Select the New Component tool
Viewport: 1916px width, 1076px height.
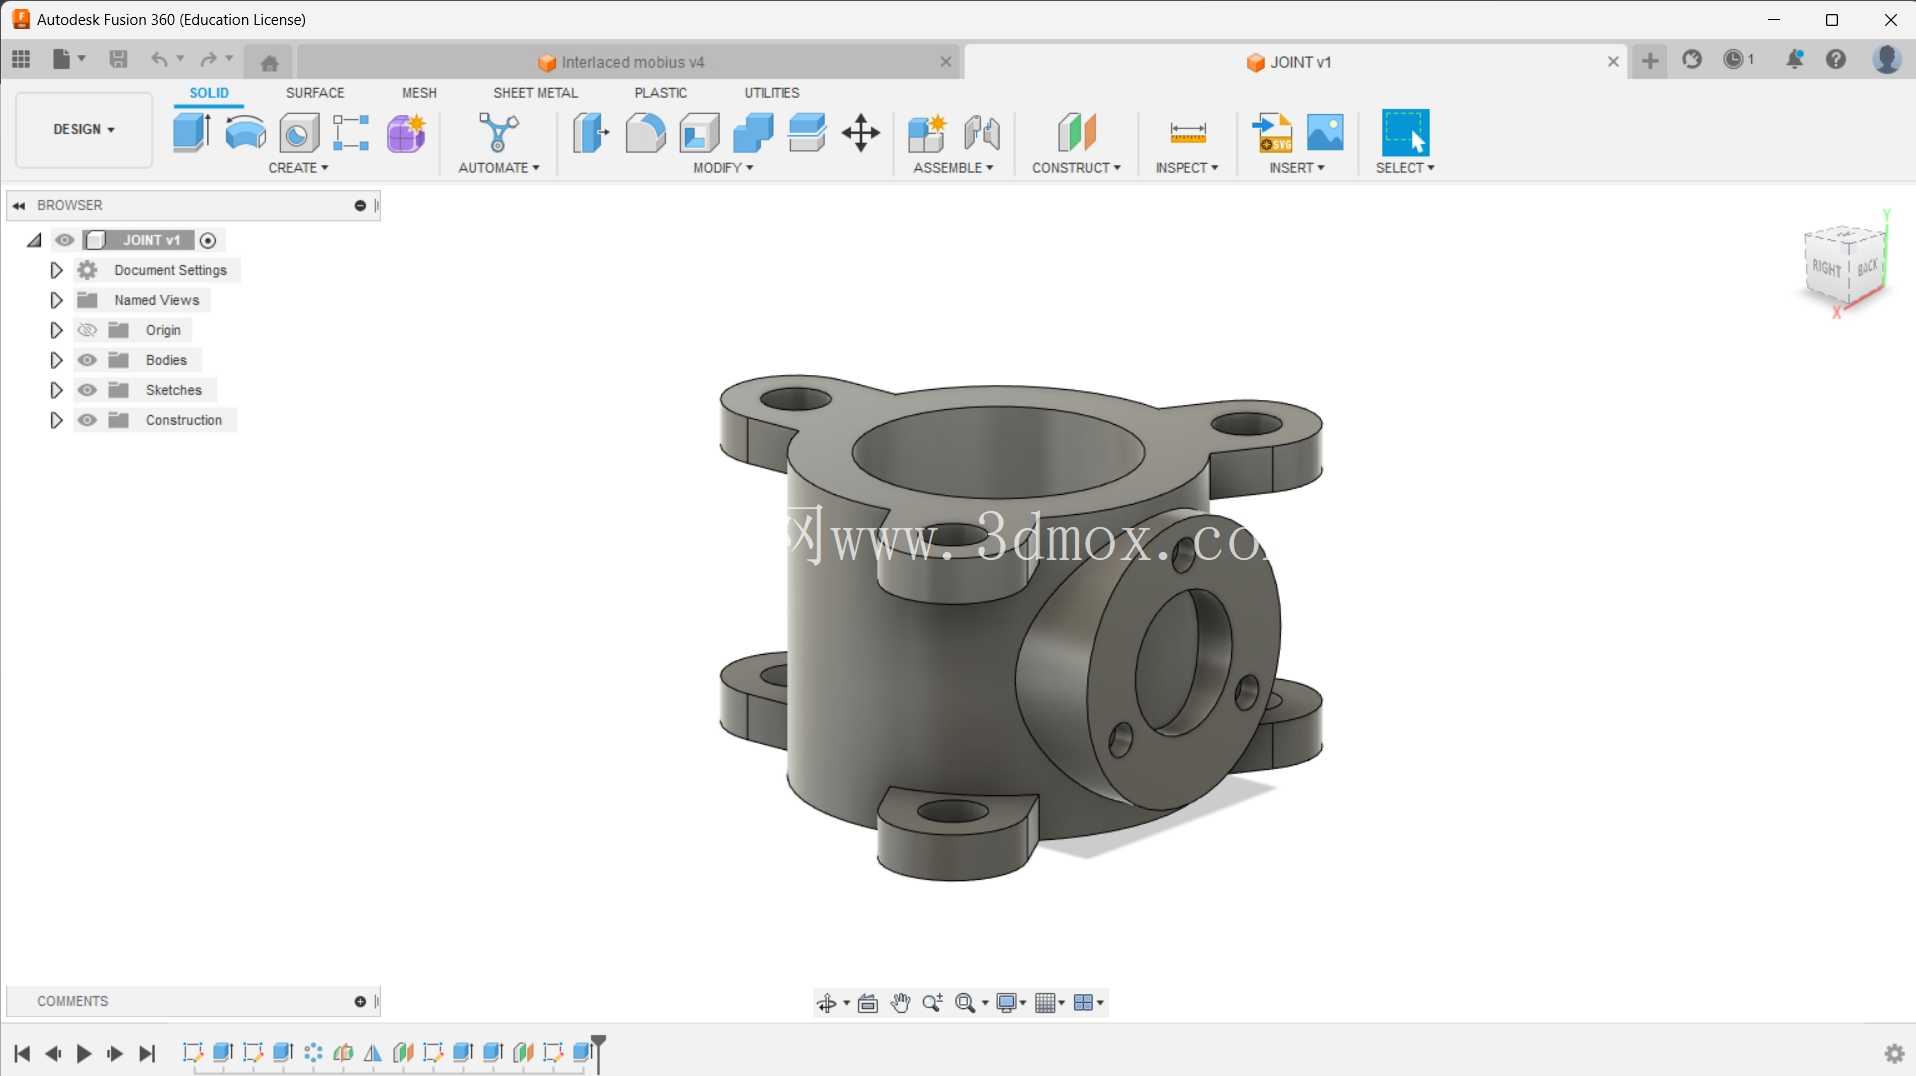pos(927,132)
